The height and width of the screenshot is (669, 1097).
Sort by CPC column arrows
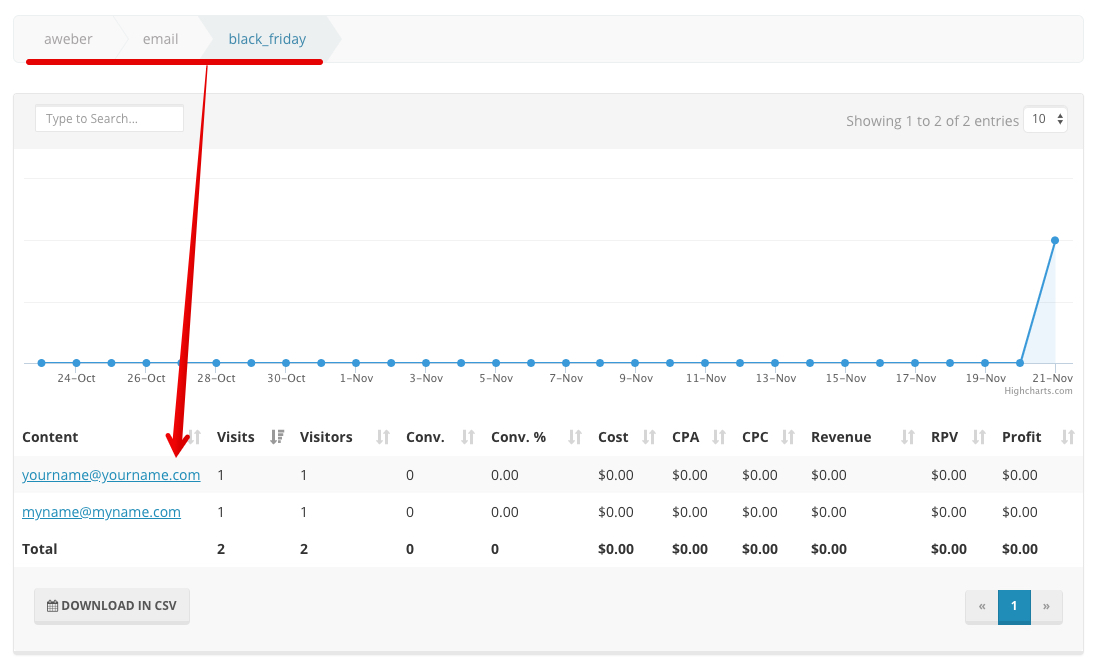click(788, 437)
